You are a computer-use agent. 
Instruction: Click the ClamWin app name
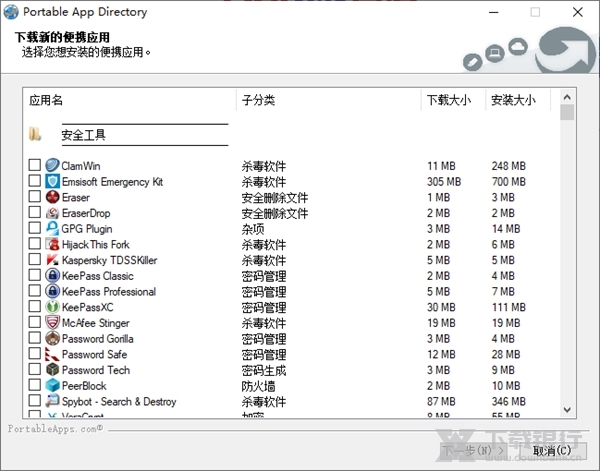pyautogui.click(x=81, y=166)
